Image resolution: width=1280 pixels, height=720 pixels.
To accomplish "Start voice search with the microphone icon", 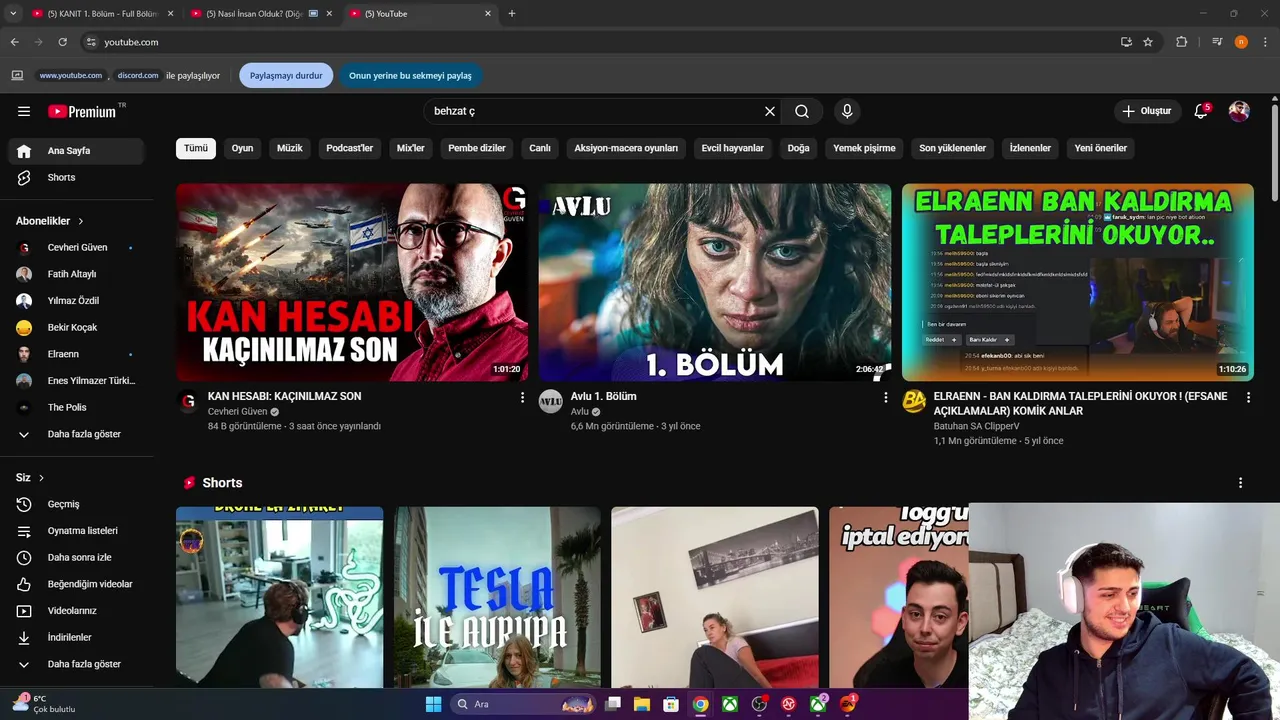I will click(x=847, y=111).
